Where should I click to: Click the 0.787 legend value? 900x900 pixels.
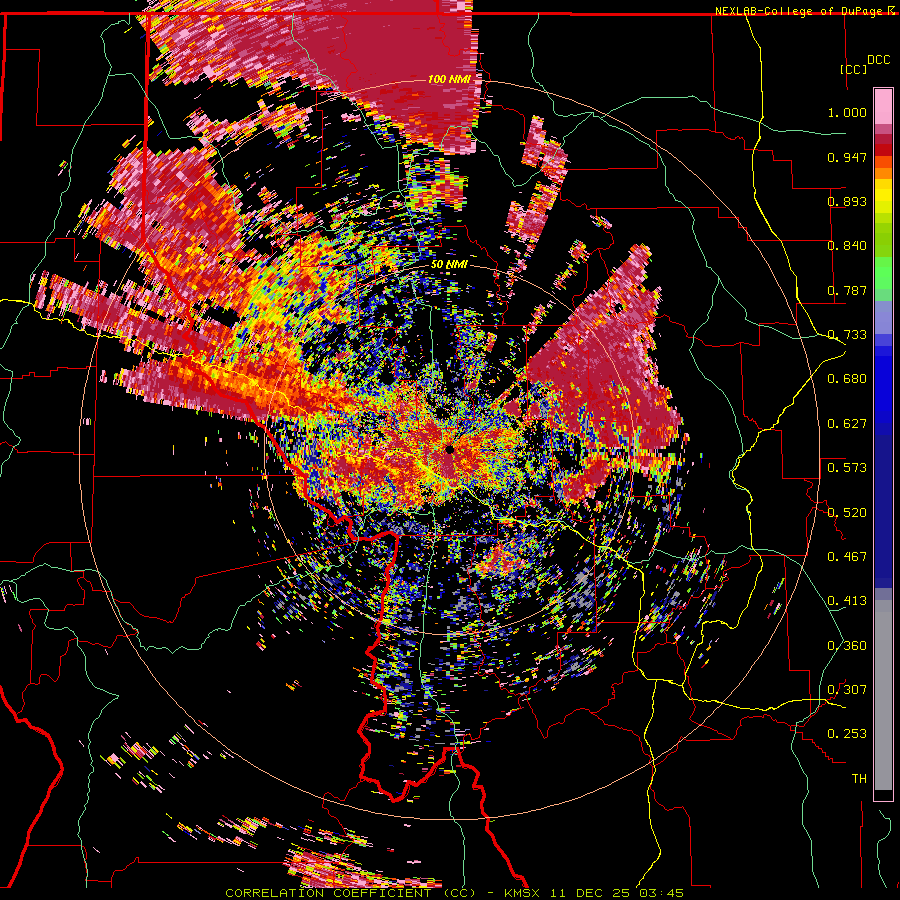click(x=847, y=290)
